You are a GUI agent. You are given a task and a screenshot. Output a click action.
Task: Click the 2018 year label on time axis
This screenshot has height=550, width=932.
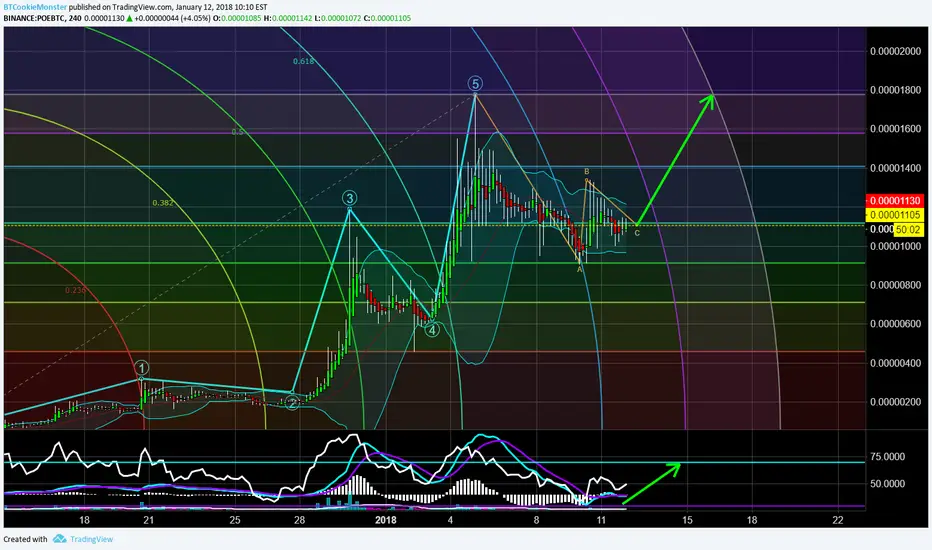point(386,520)
